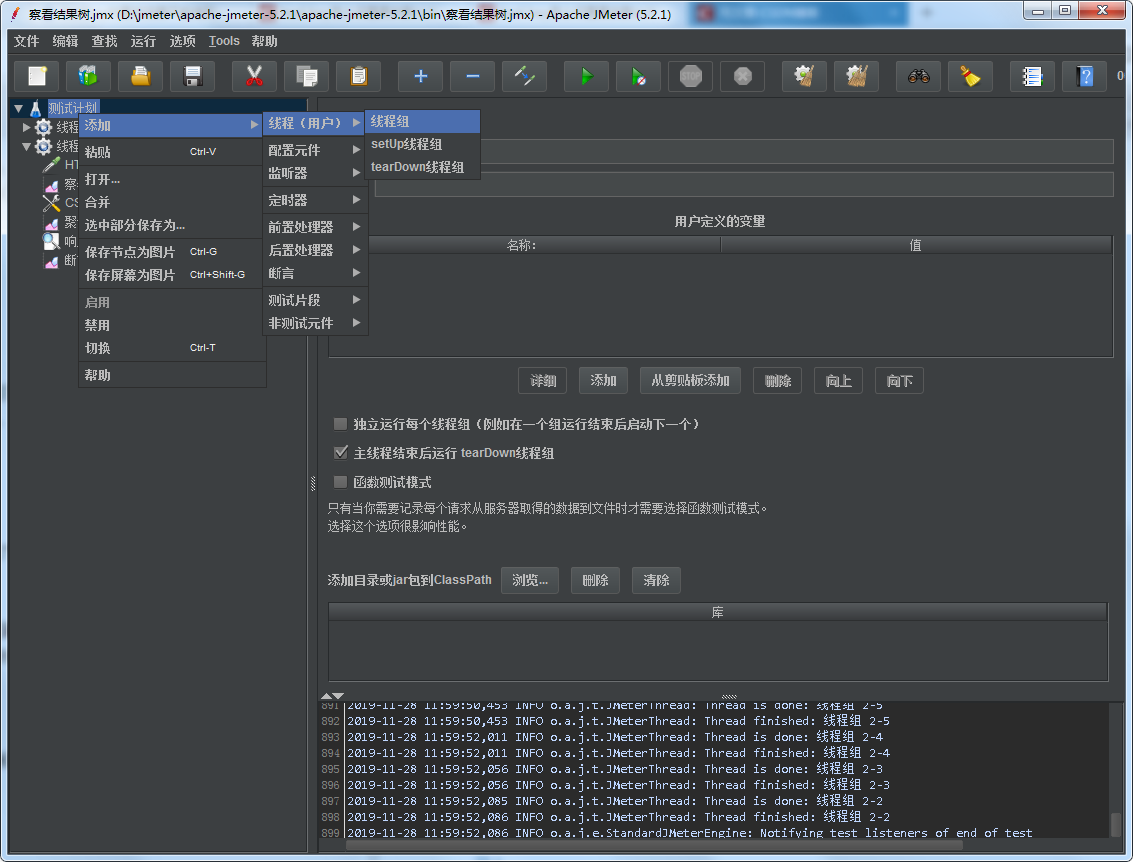
Task: Open Help with question mark icon
Action: point(1085,76)
